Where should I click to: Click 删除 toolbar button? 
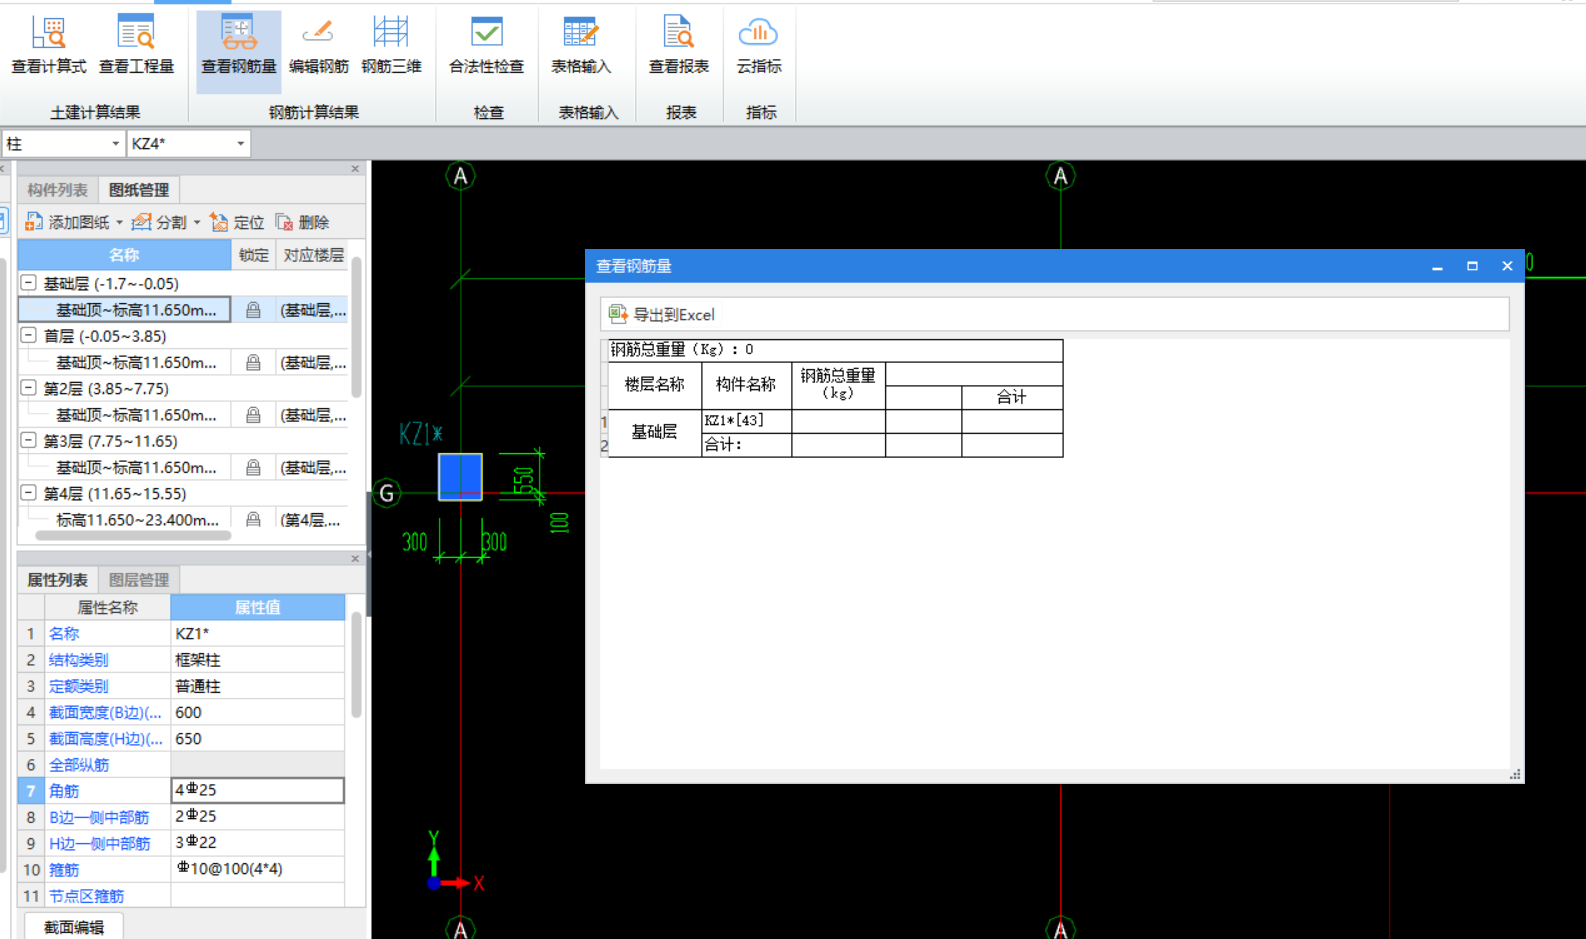pos(302,222)
